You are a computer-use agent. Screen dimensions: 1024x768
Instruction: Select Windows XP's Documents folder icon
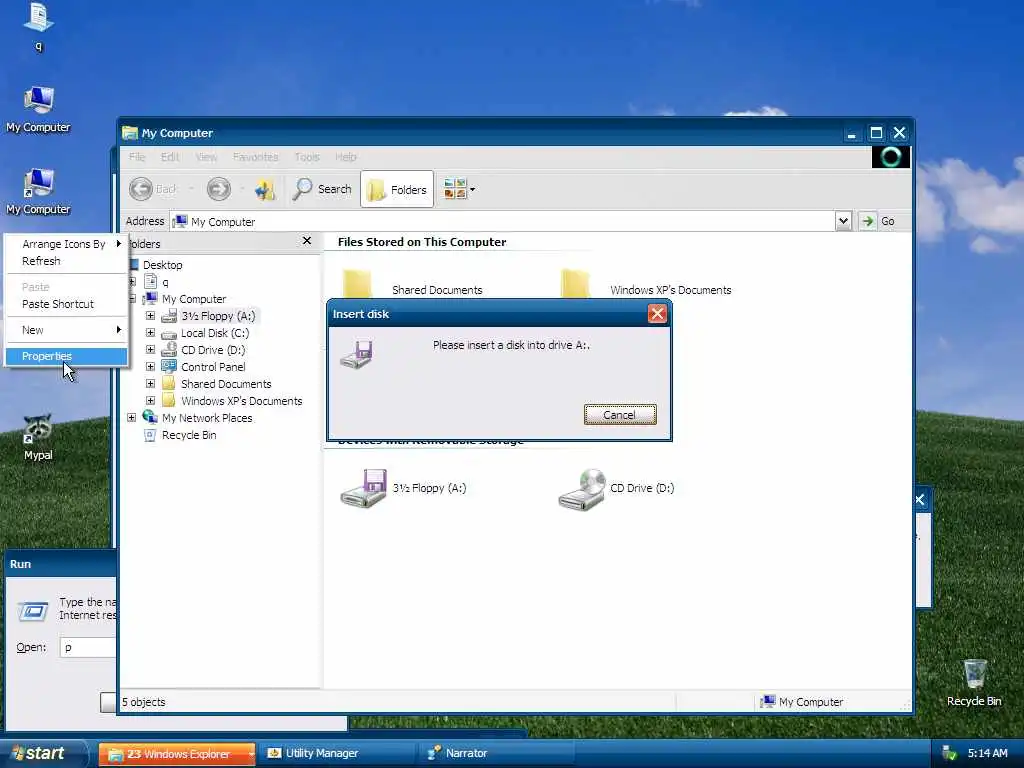pyautogui.click(x=575, y=285)
